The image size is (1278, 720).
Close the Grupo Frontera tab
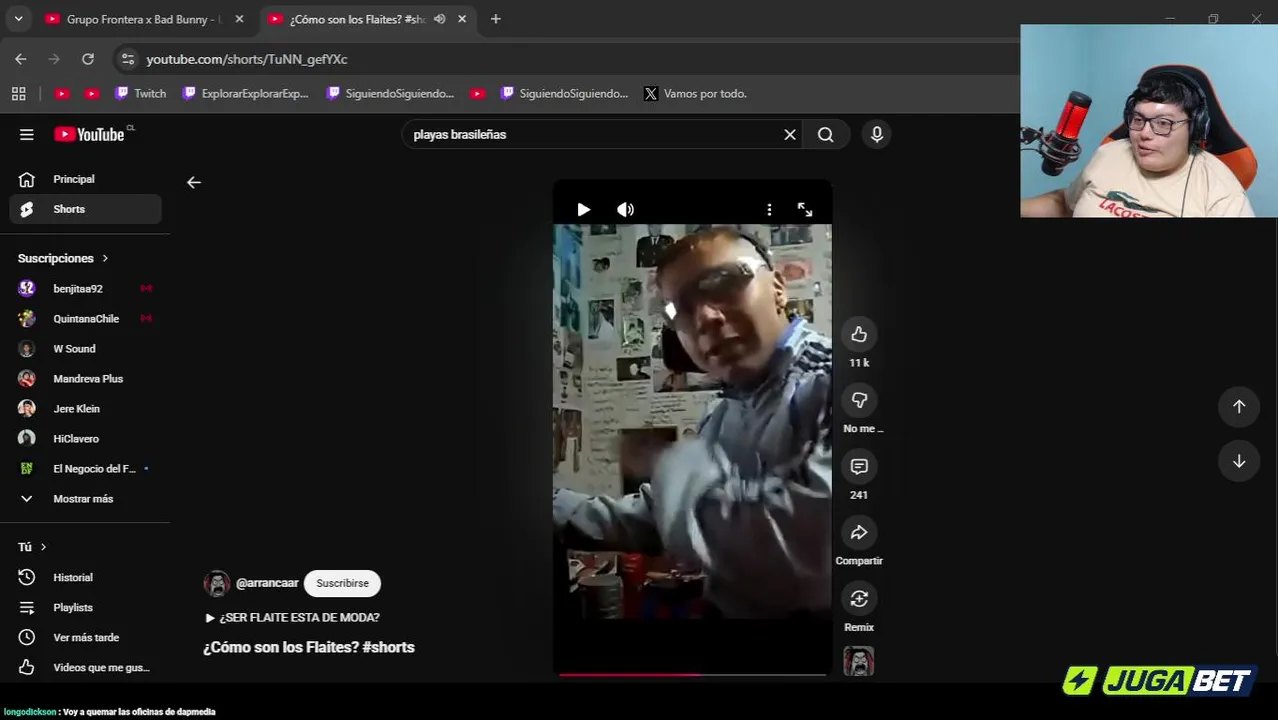pos(239,19)
